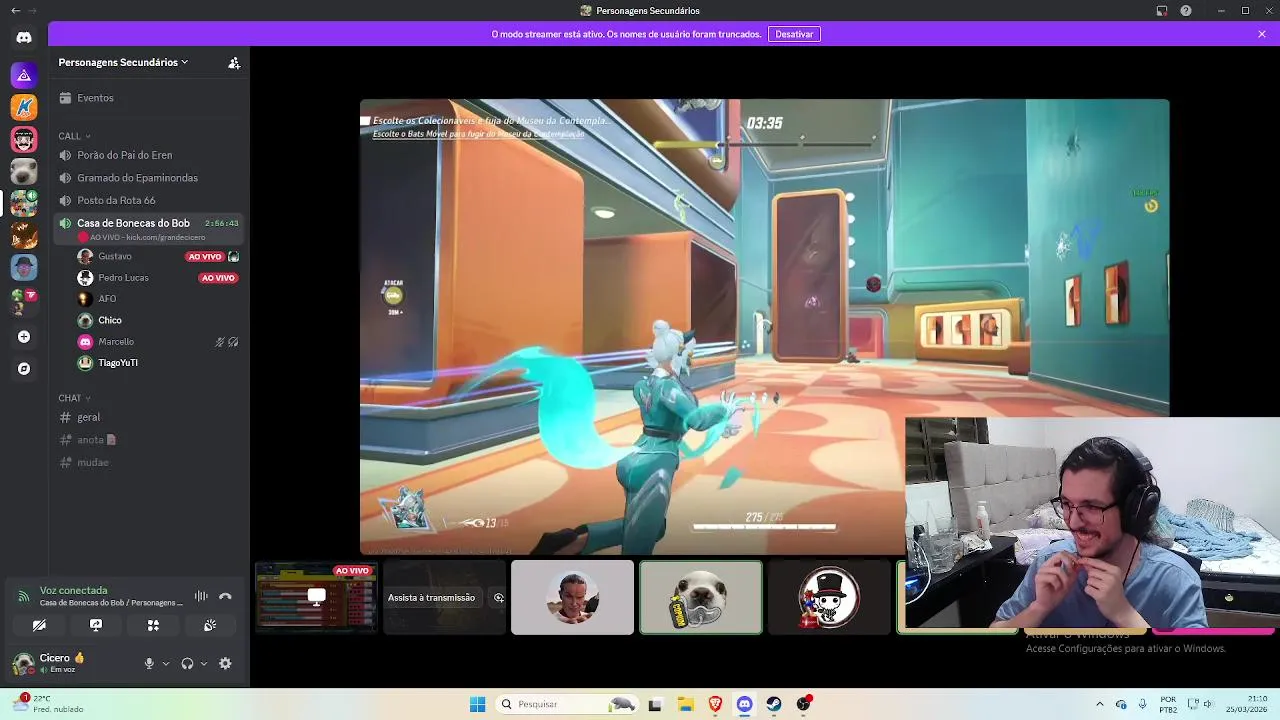Open noise suppression waveform icon

[x=201, y=596]
